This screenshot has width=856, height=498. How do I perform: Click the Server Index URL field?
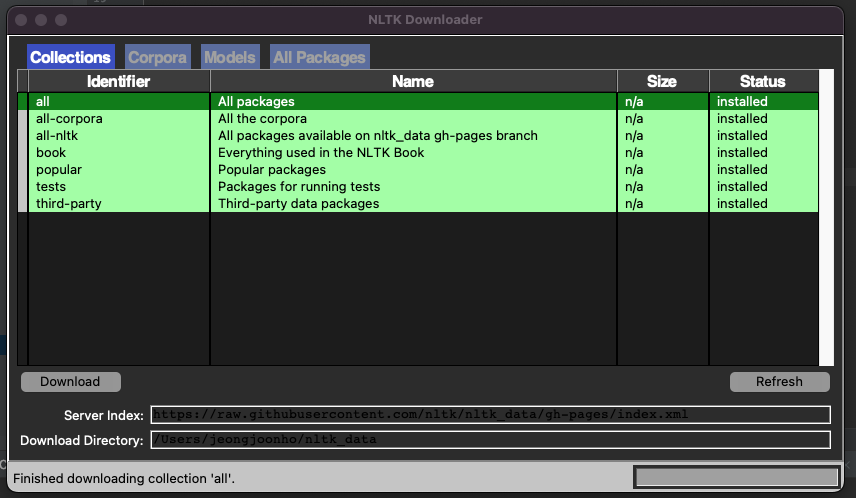point(490,414)
